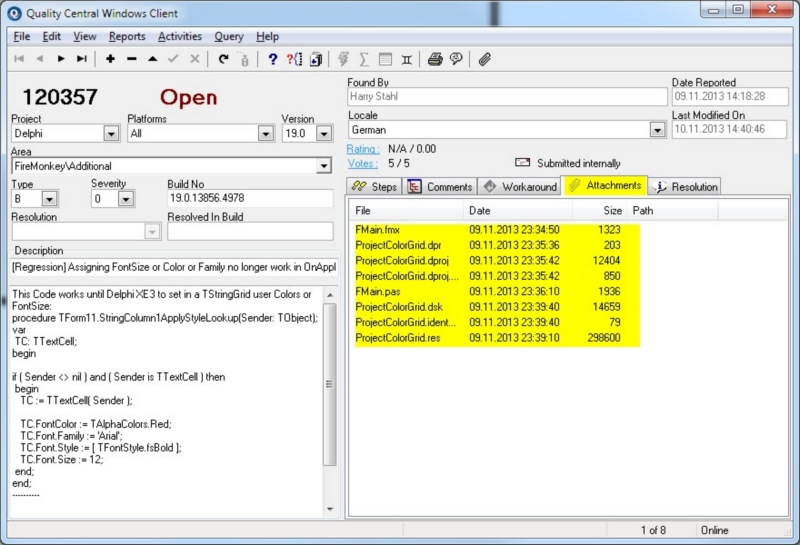
Task: Select the ProjectColorGrid.dpr attachment
Action: pos(398,245)
